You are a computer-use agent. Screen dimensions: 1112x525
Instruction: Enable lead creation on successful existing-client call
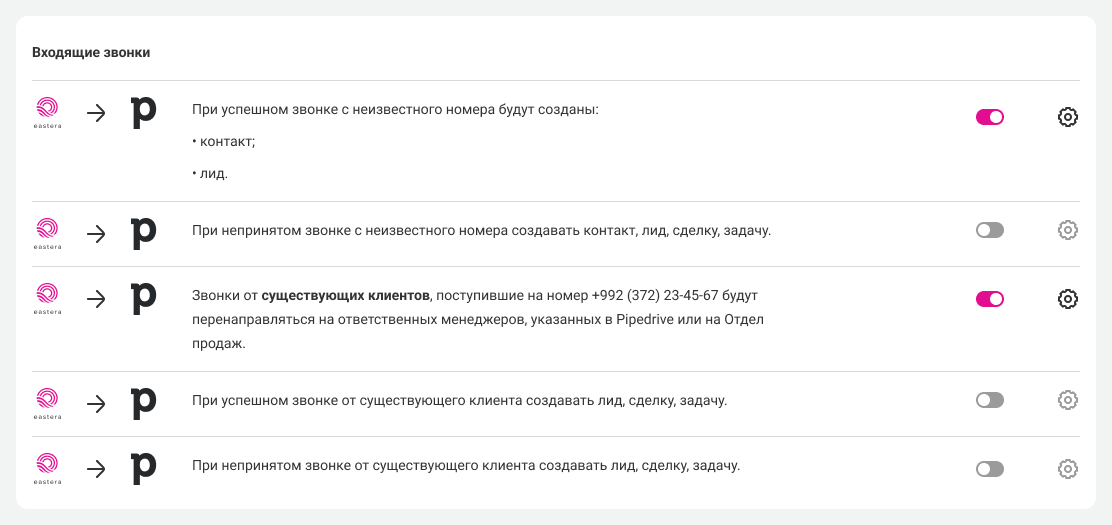pos(989,400)
